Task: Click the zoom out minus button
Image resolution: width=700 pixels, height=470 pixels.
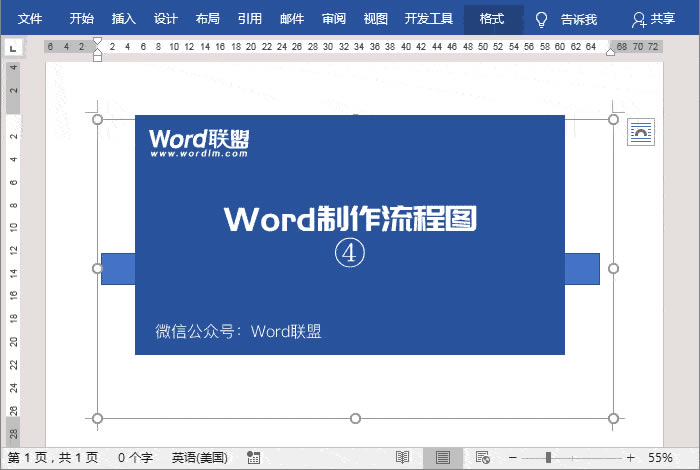Action: 512,457
